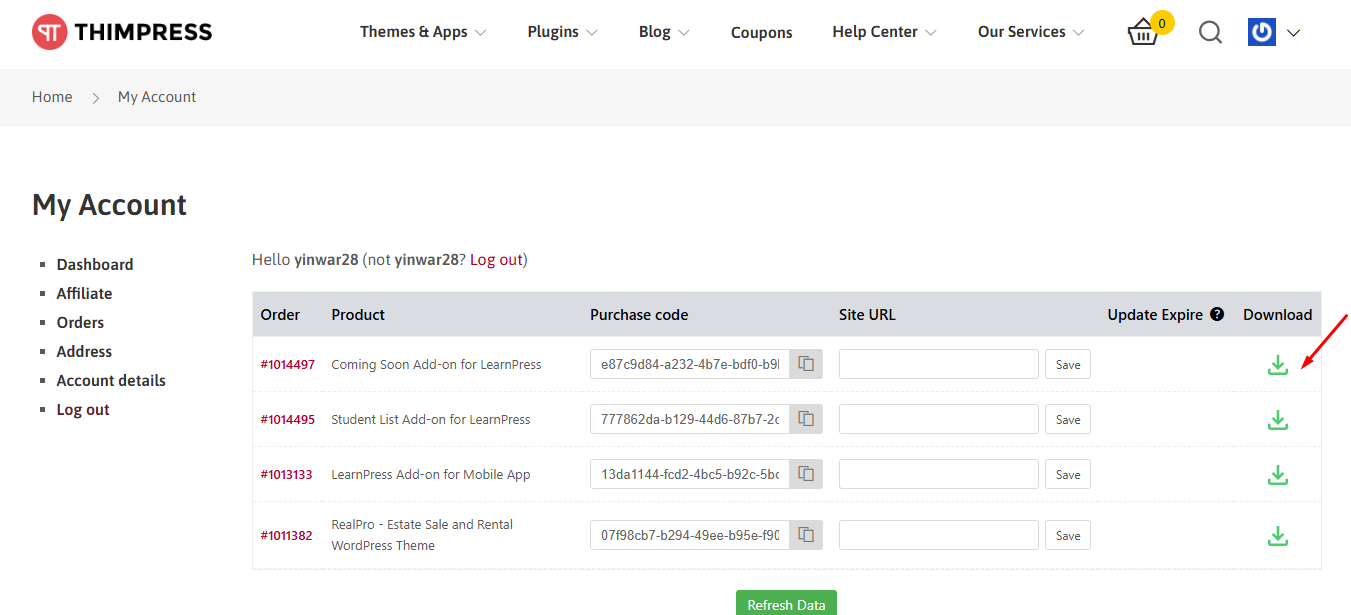The height and width of the screenshot is (615, 1351).
Task: Open order #1011382
Action: [x=286, y=536]
